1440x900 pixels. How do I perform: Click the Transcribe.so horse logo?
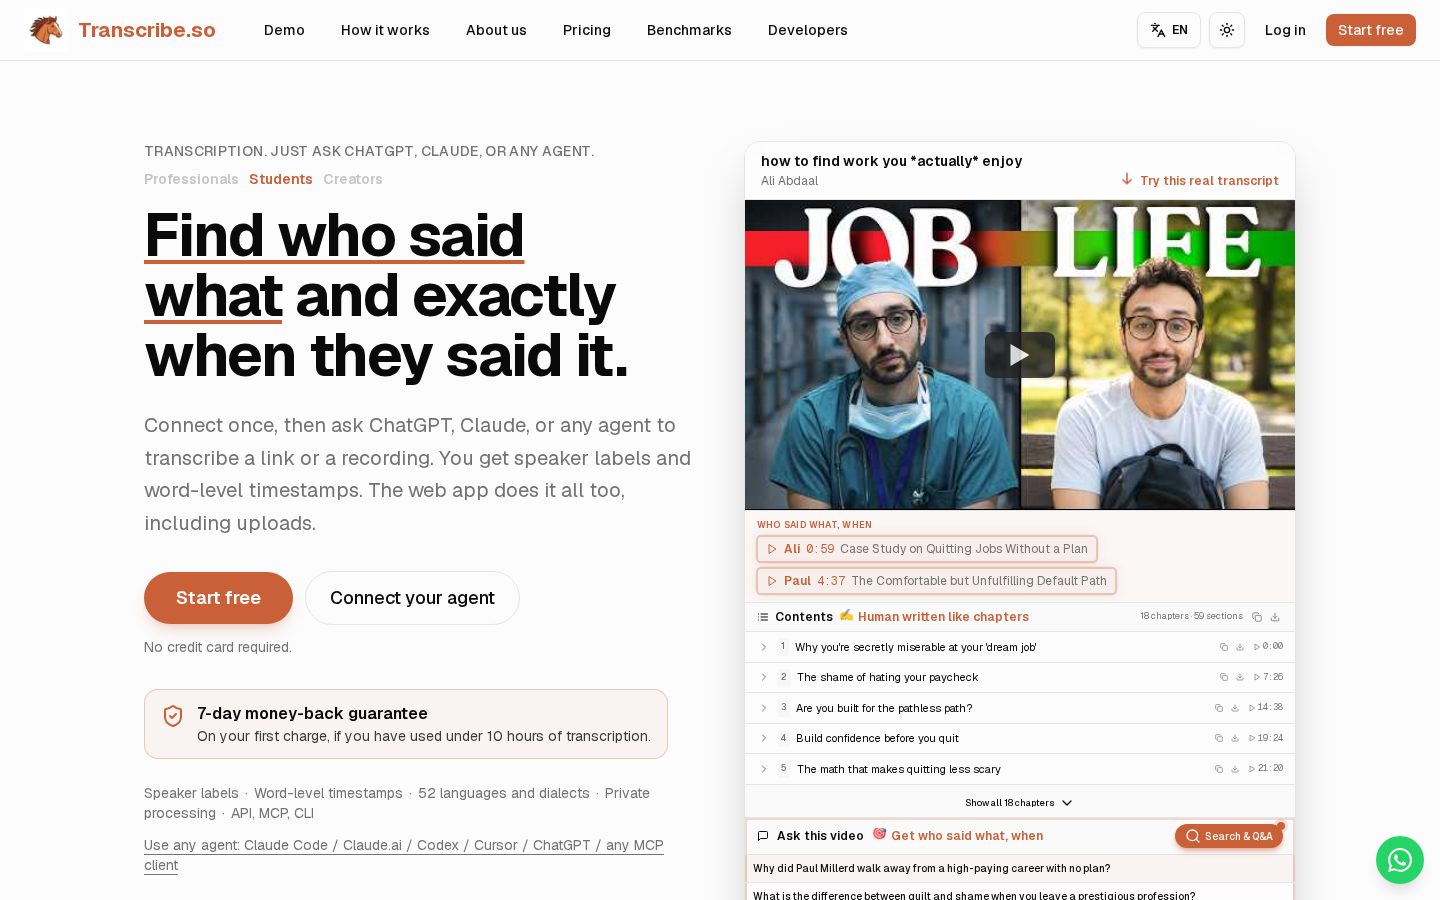[x=46, y=30]
